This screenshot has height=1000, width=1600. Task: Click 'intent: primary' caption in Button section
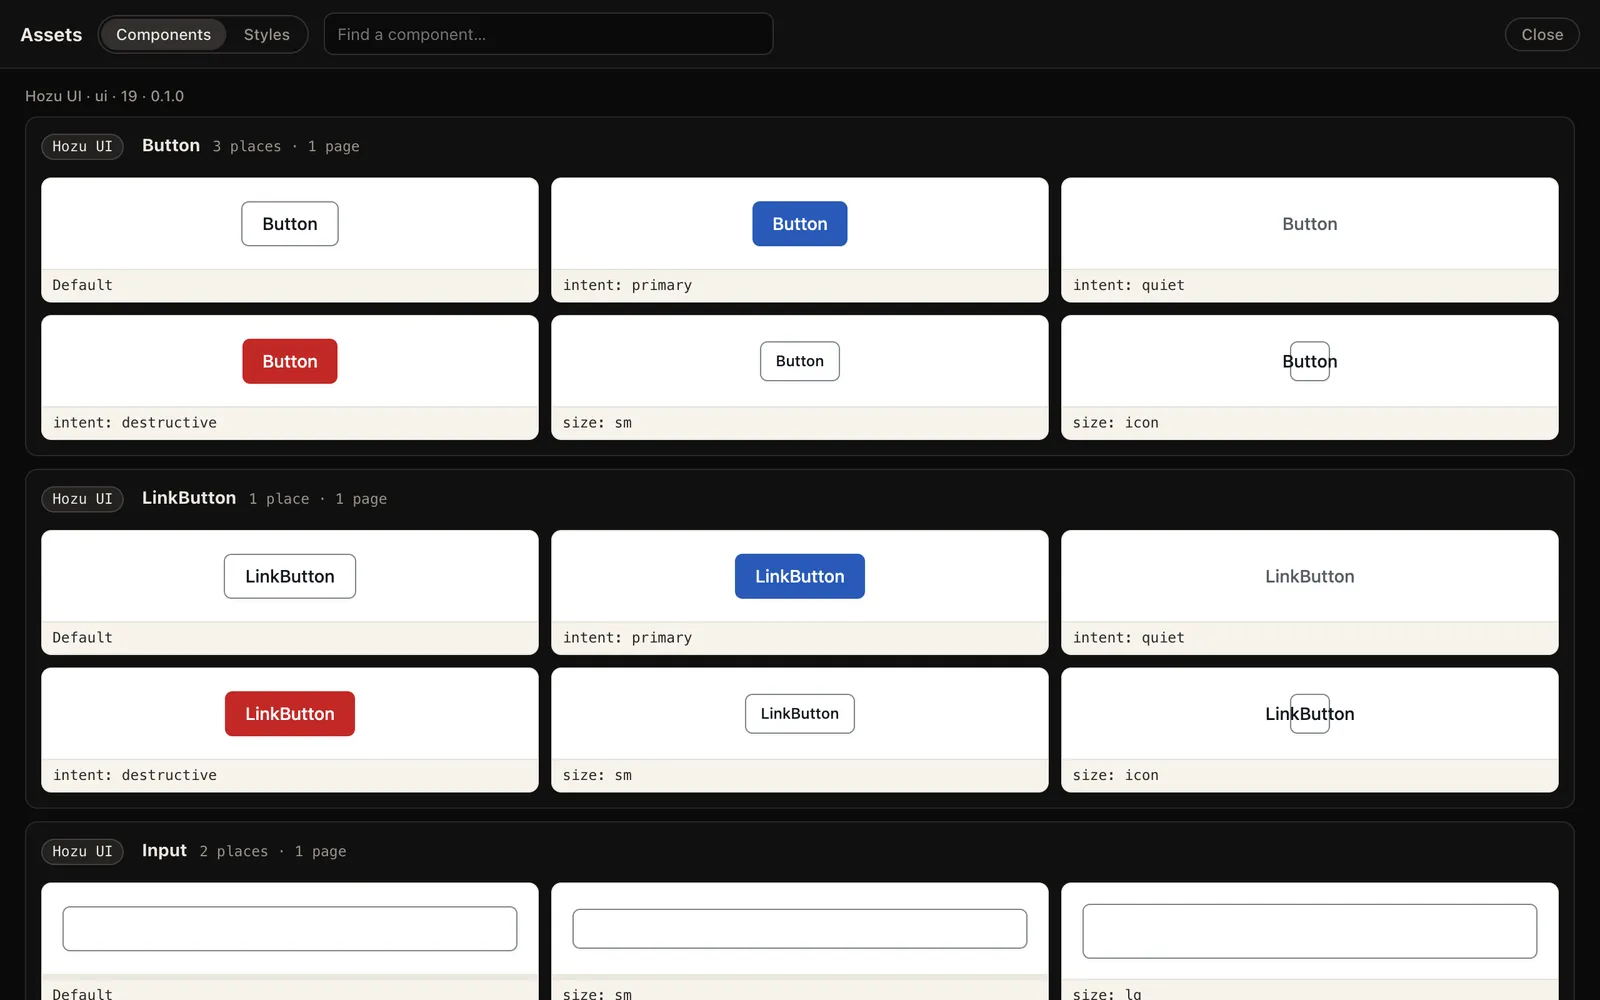pyautogui.click(x=627, y=285)
